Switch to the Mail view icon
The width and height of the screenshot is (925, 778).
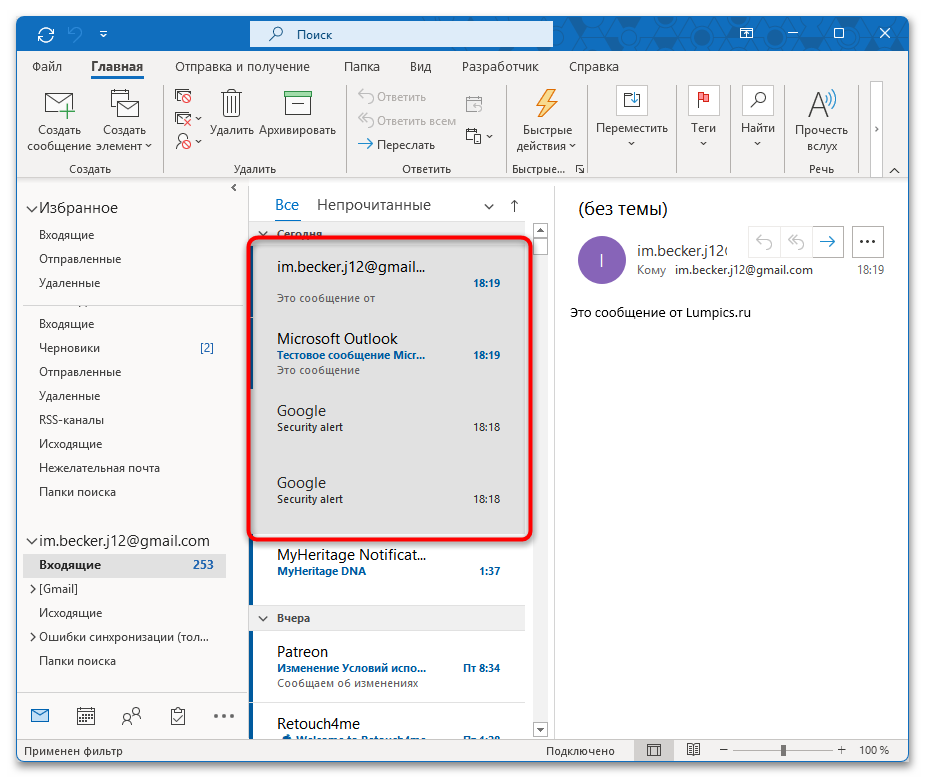point(40,716)
